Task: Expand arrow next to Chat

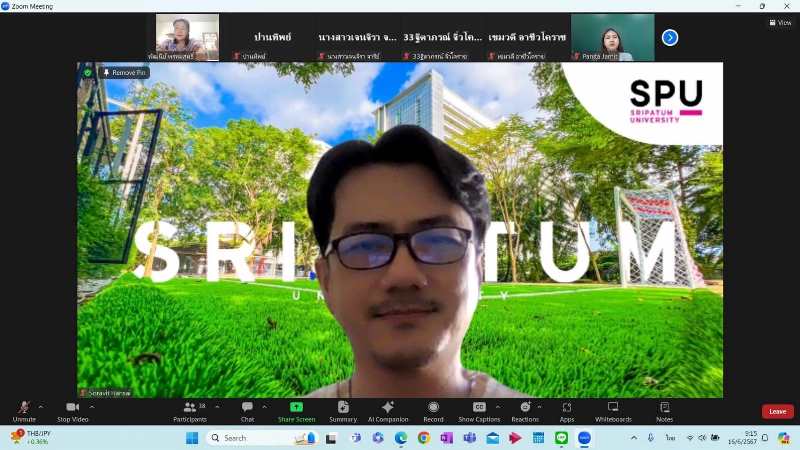Action: click(264, 407)
